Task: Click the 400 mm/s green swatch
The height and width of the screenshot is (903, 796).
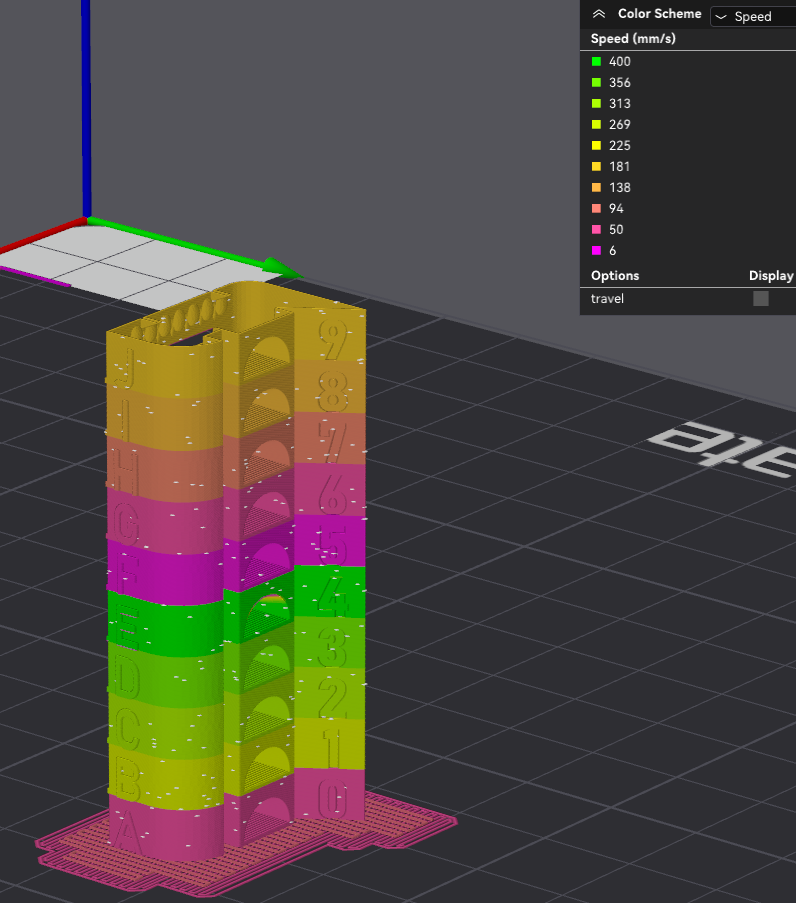Action: coord(596,61)
